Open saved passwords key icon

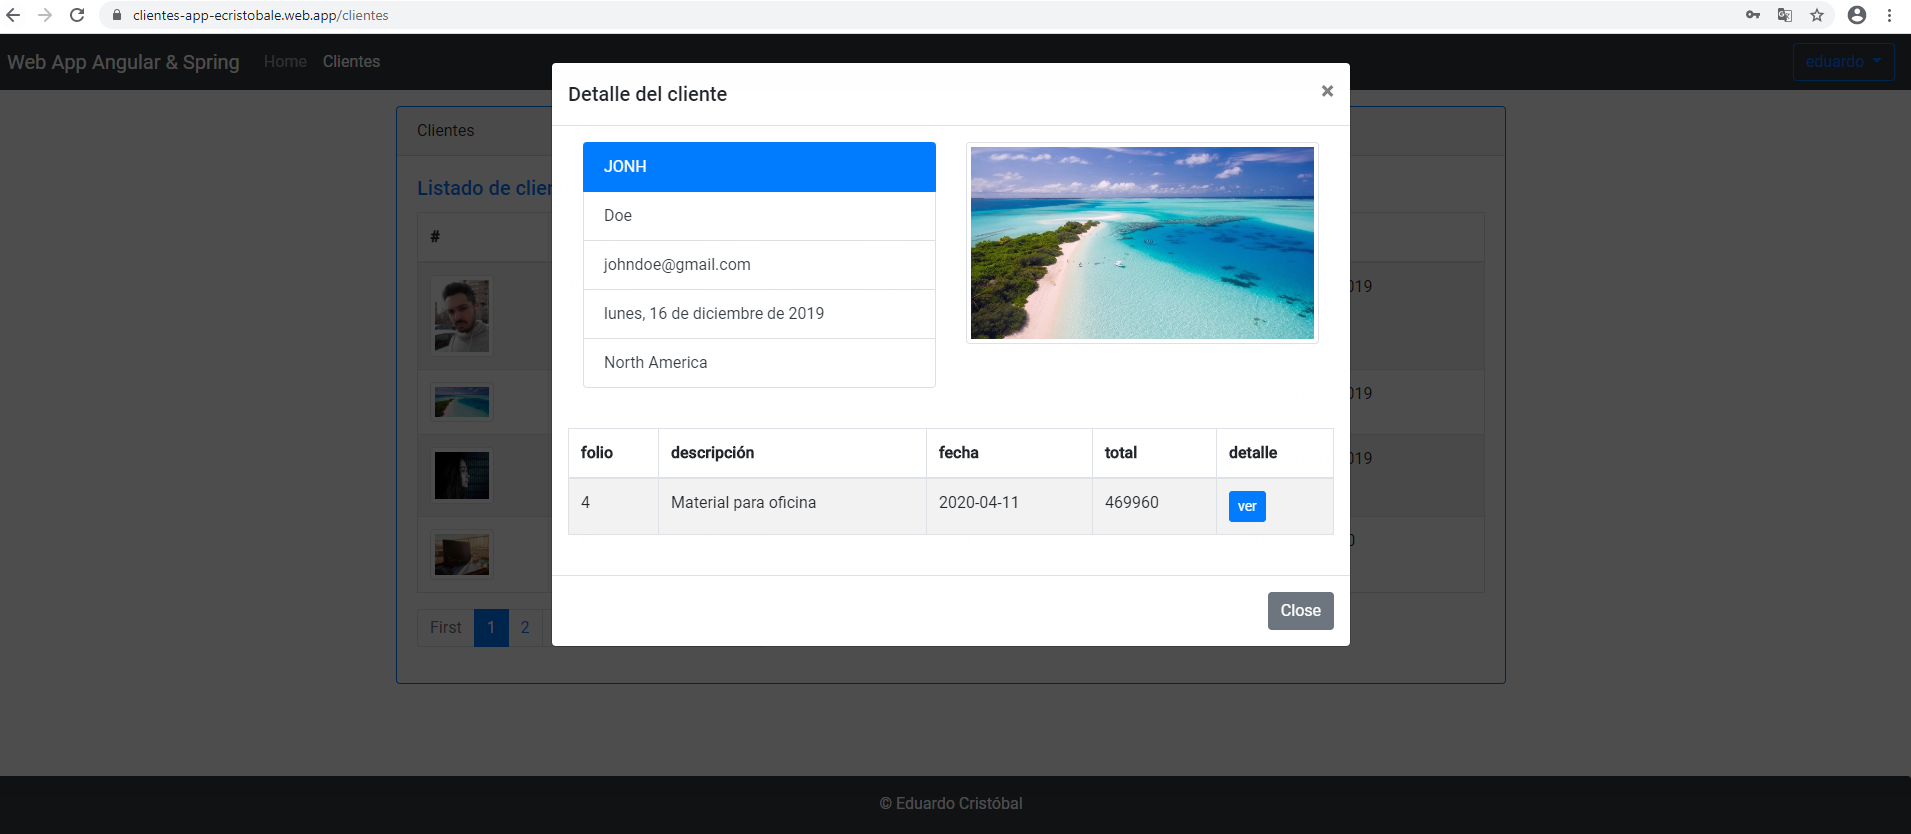(1753, 15)
